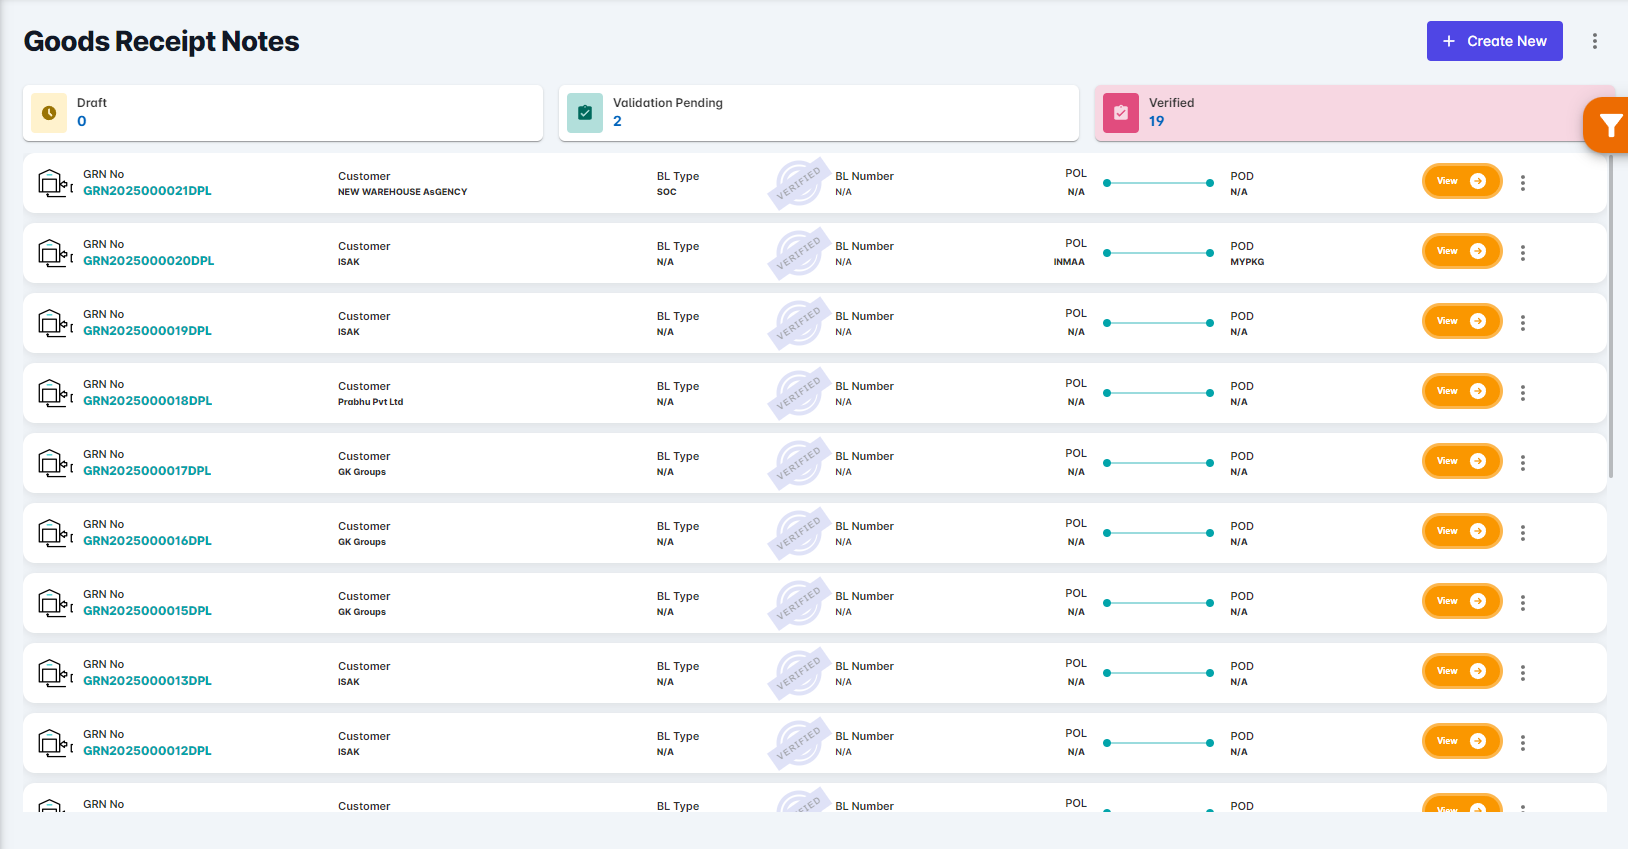Switch to the Validation Pending tab
This screenshot has height=849, width=1628.
pos(818,113)
